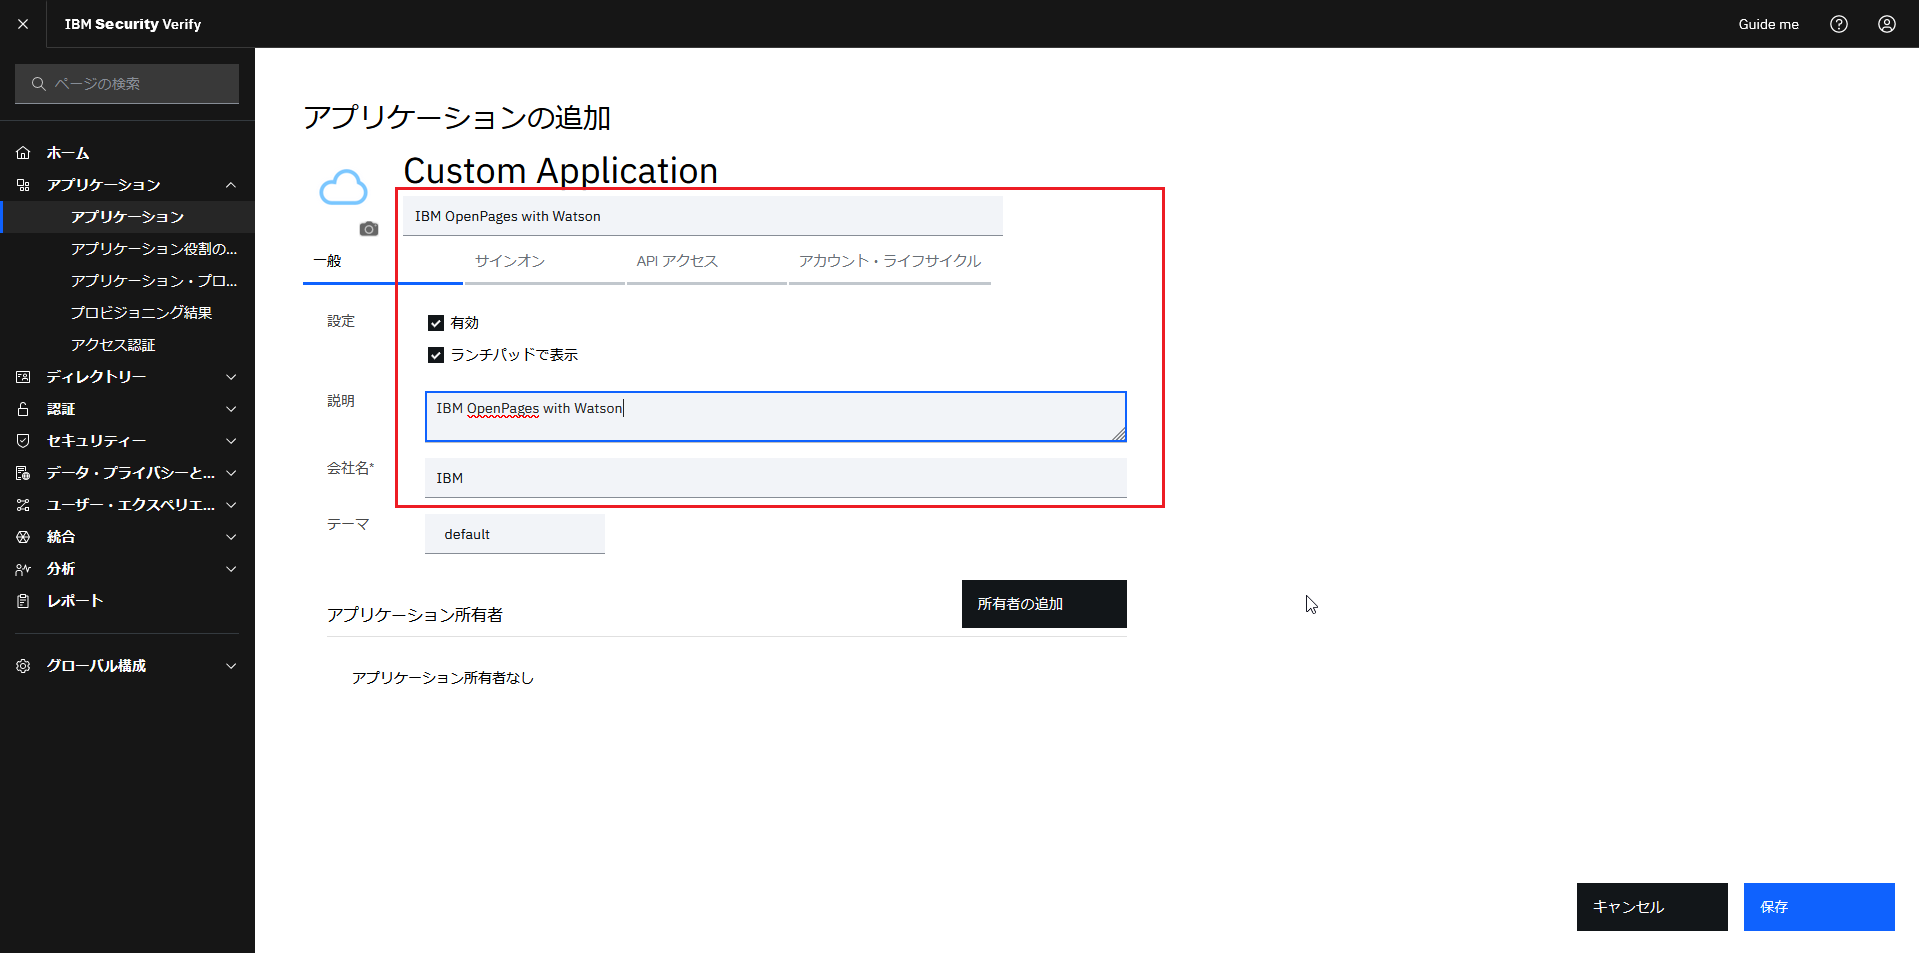Screen dimensions: 1919x953
Task: Click the analytics icon beside 分析
Action: pos(23,569)
